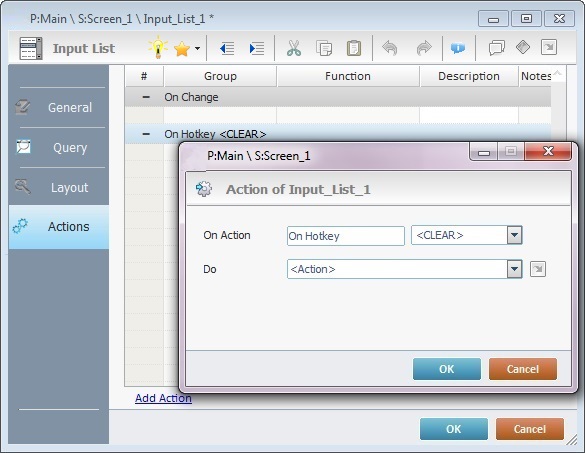Click the redo arrow icon
585x453 pixels.
(424, 48)
